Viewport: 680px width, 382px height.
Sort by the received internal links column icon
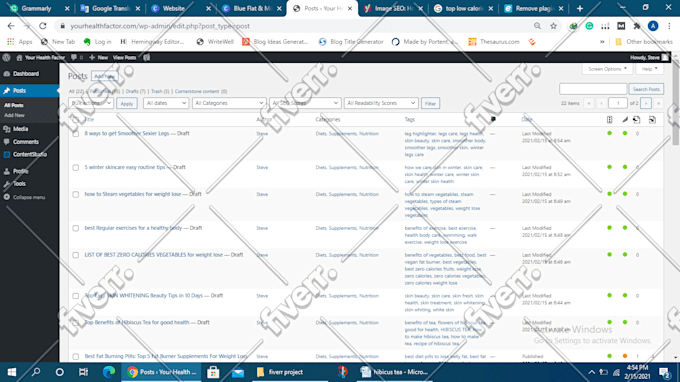(x=652, y=120)
